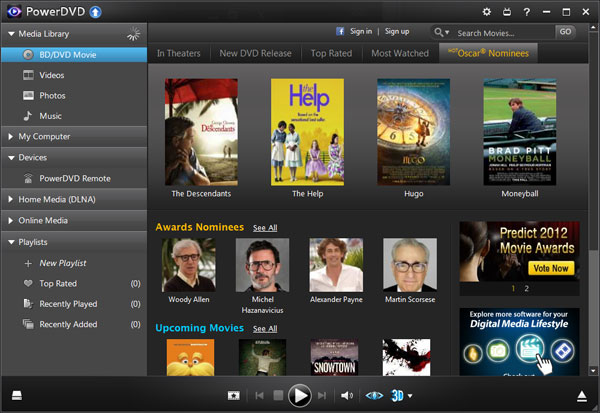The width and height of the screenshot is (600, 413).
Task: Switch to the Top Rated tab
Action: 331,53
